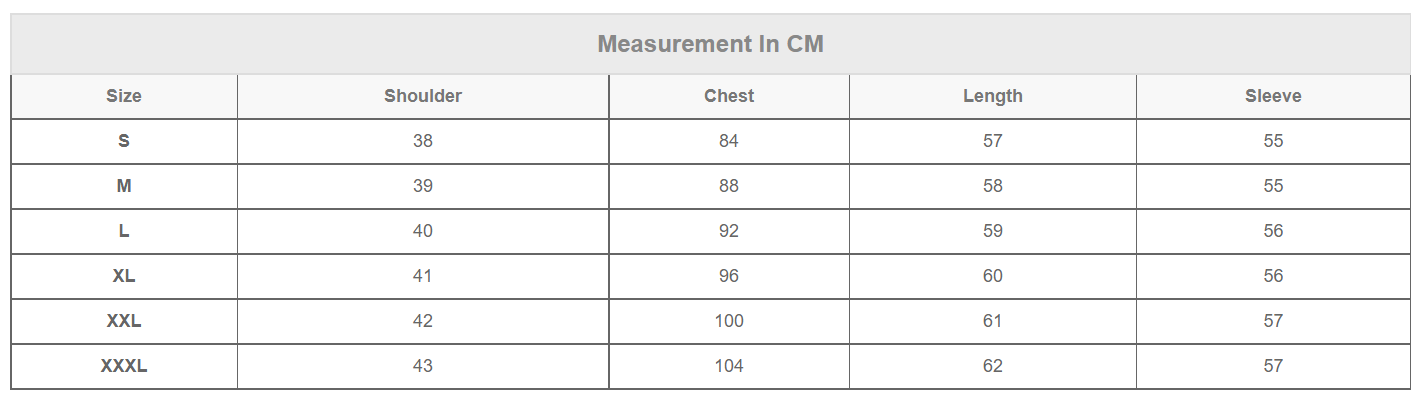Select chest value 96 for size XL
Viewport: 1413px width, 411px height.
coord(729,276)
